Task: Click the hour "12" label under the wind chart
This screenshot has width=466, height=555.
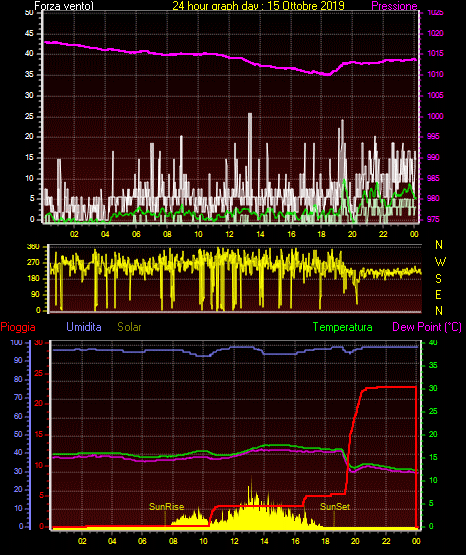Action: click(229, 234)
